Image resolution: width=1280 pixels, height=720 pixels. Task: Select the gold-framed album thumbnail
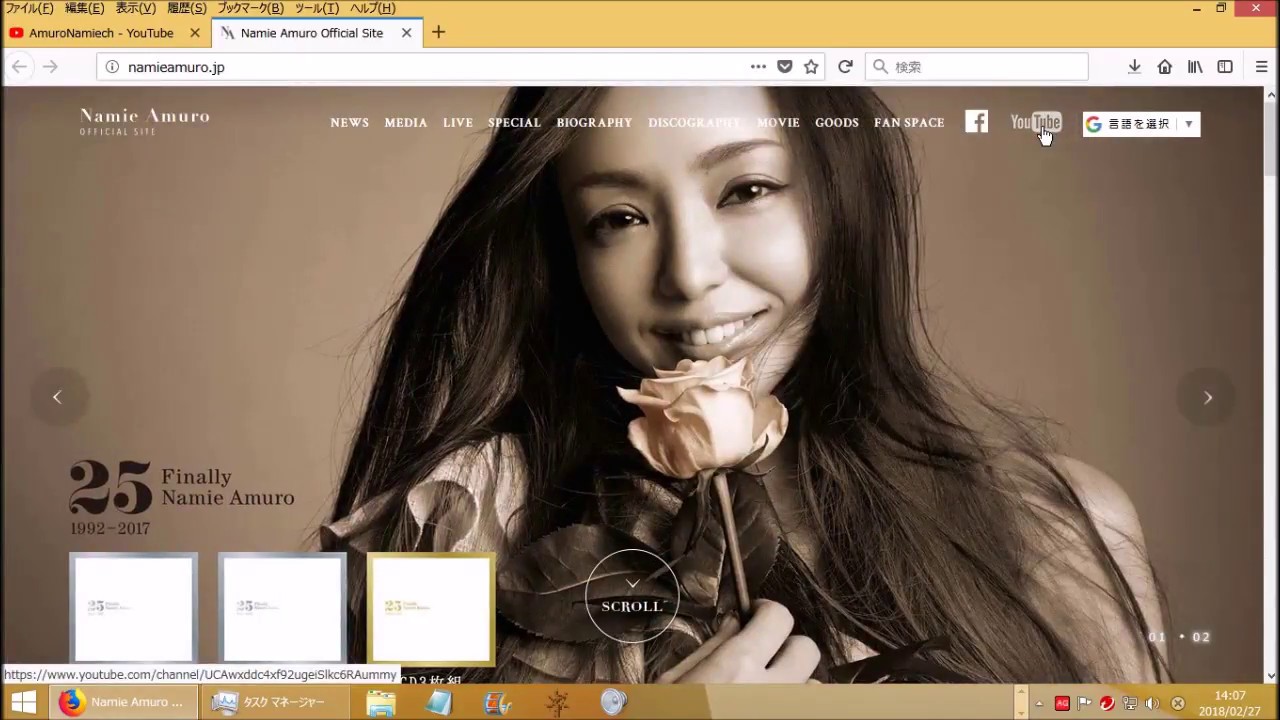[431, 608]
